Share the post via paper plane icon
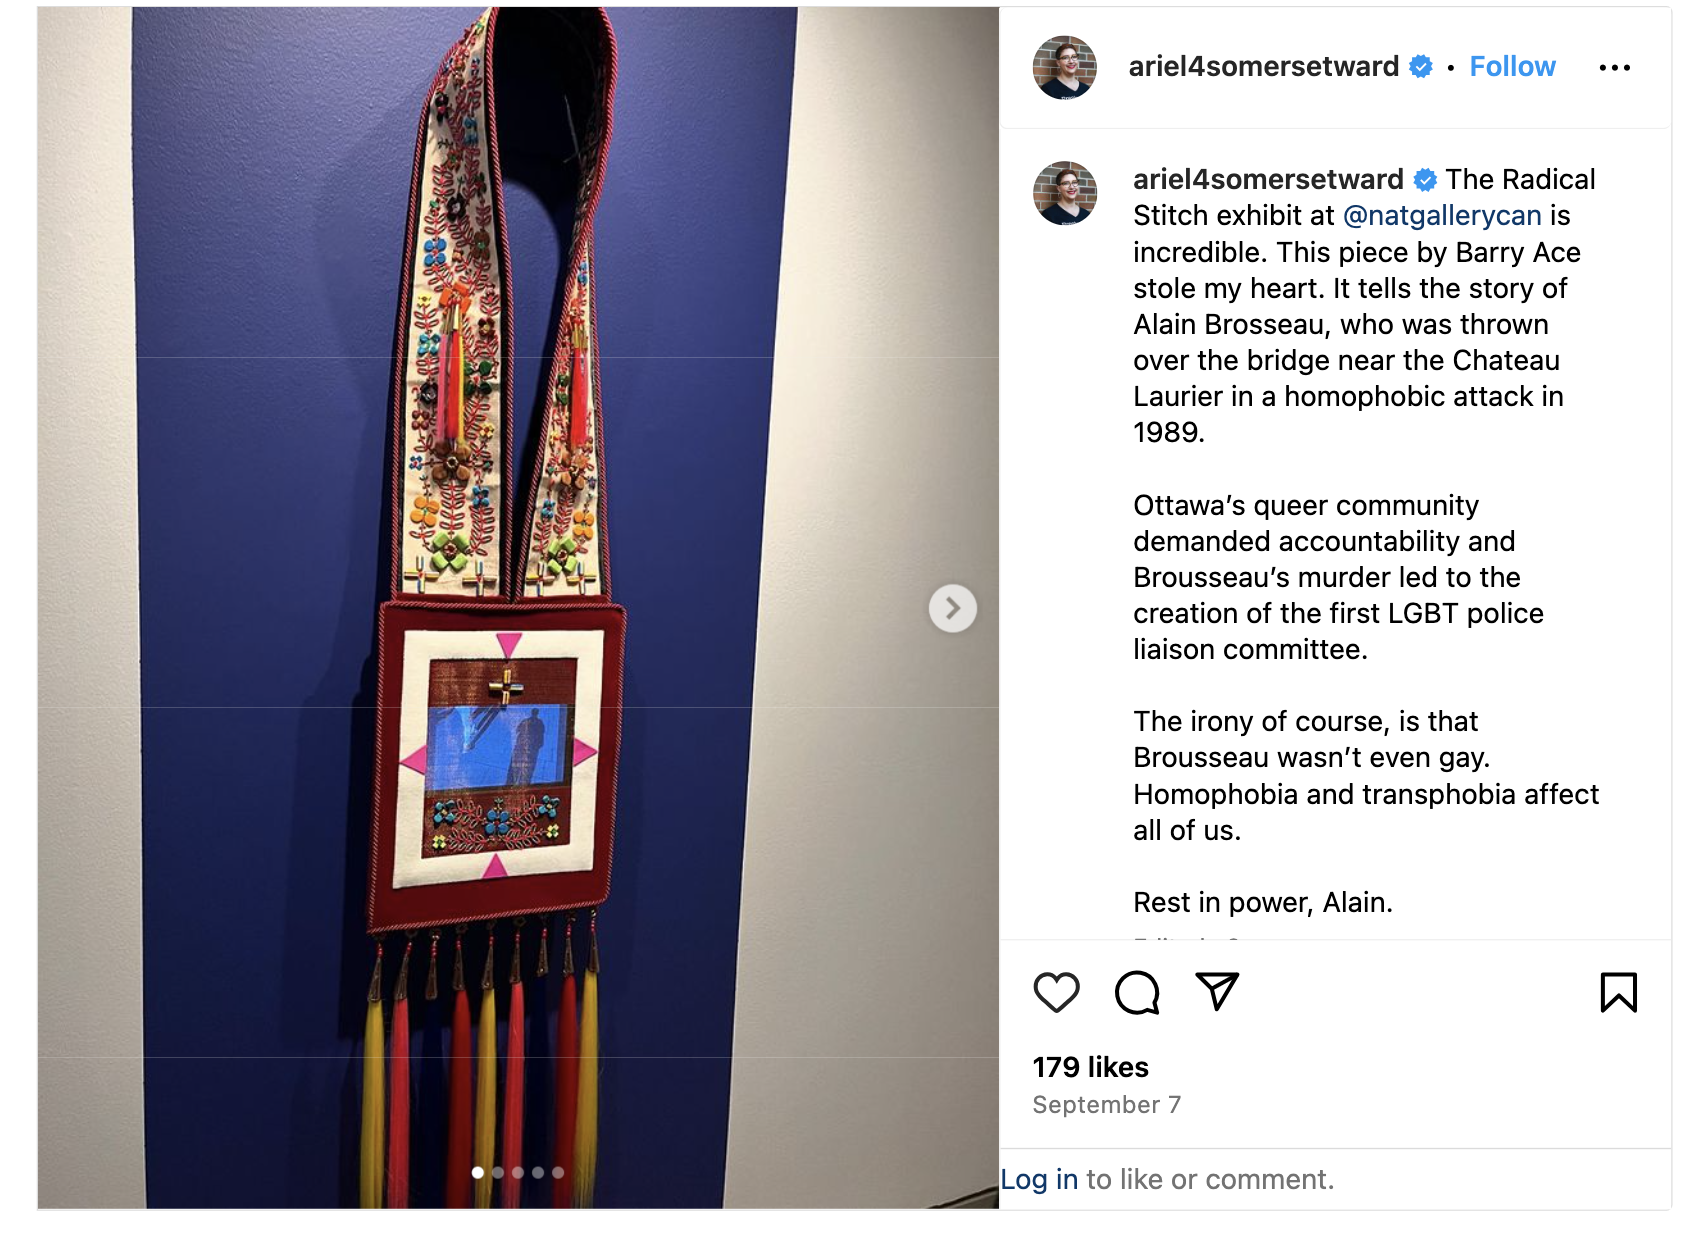The image size is (1688, 1244). coord(1217,991)
